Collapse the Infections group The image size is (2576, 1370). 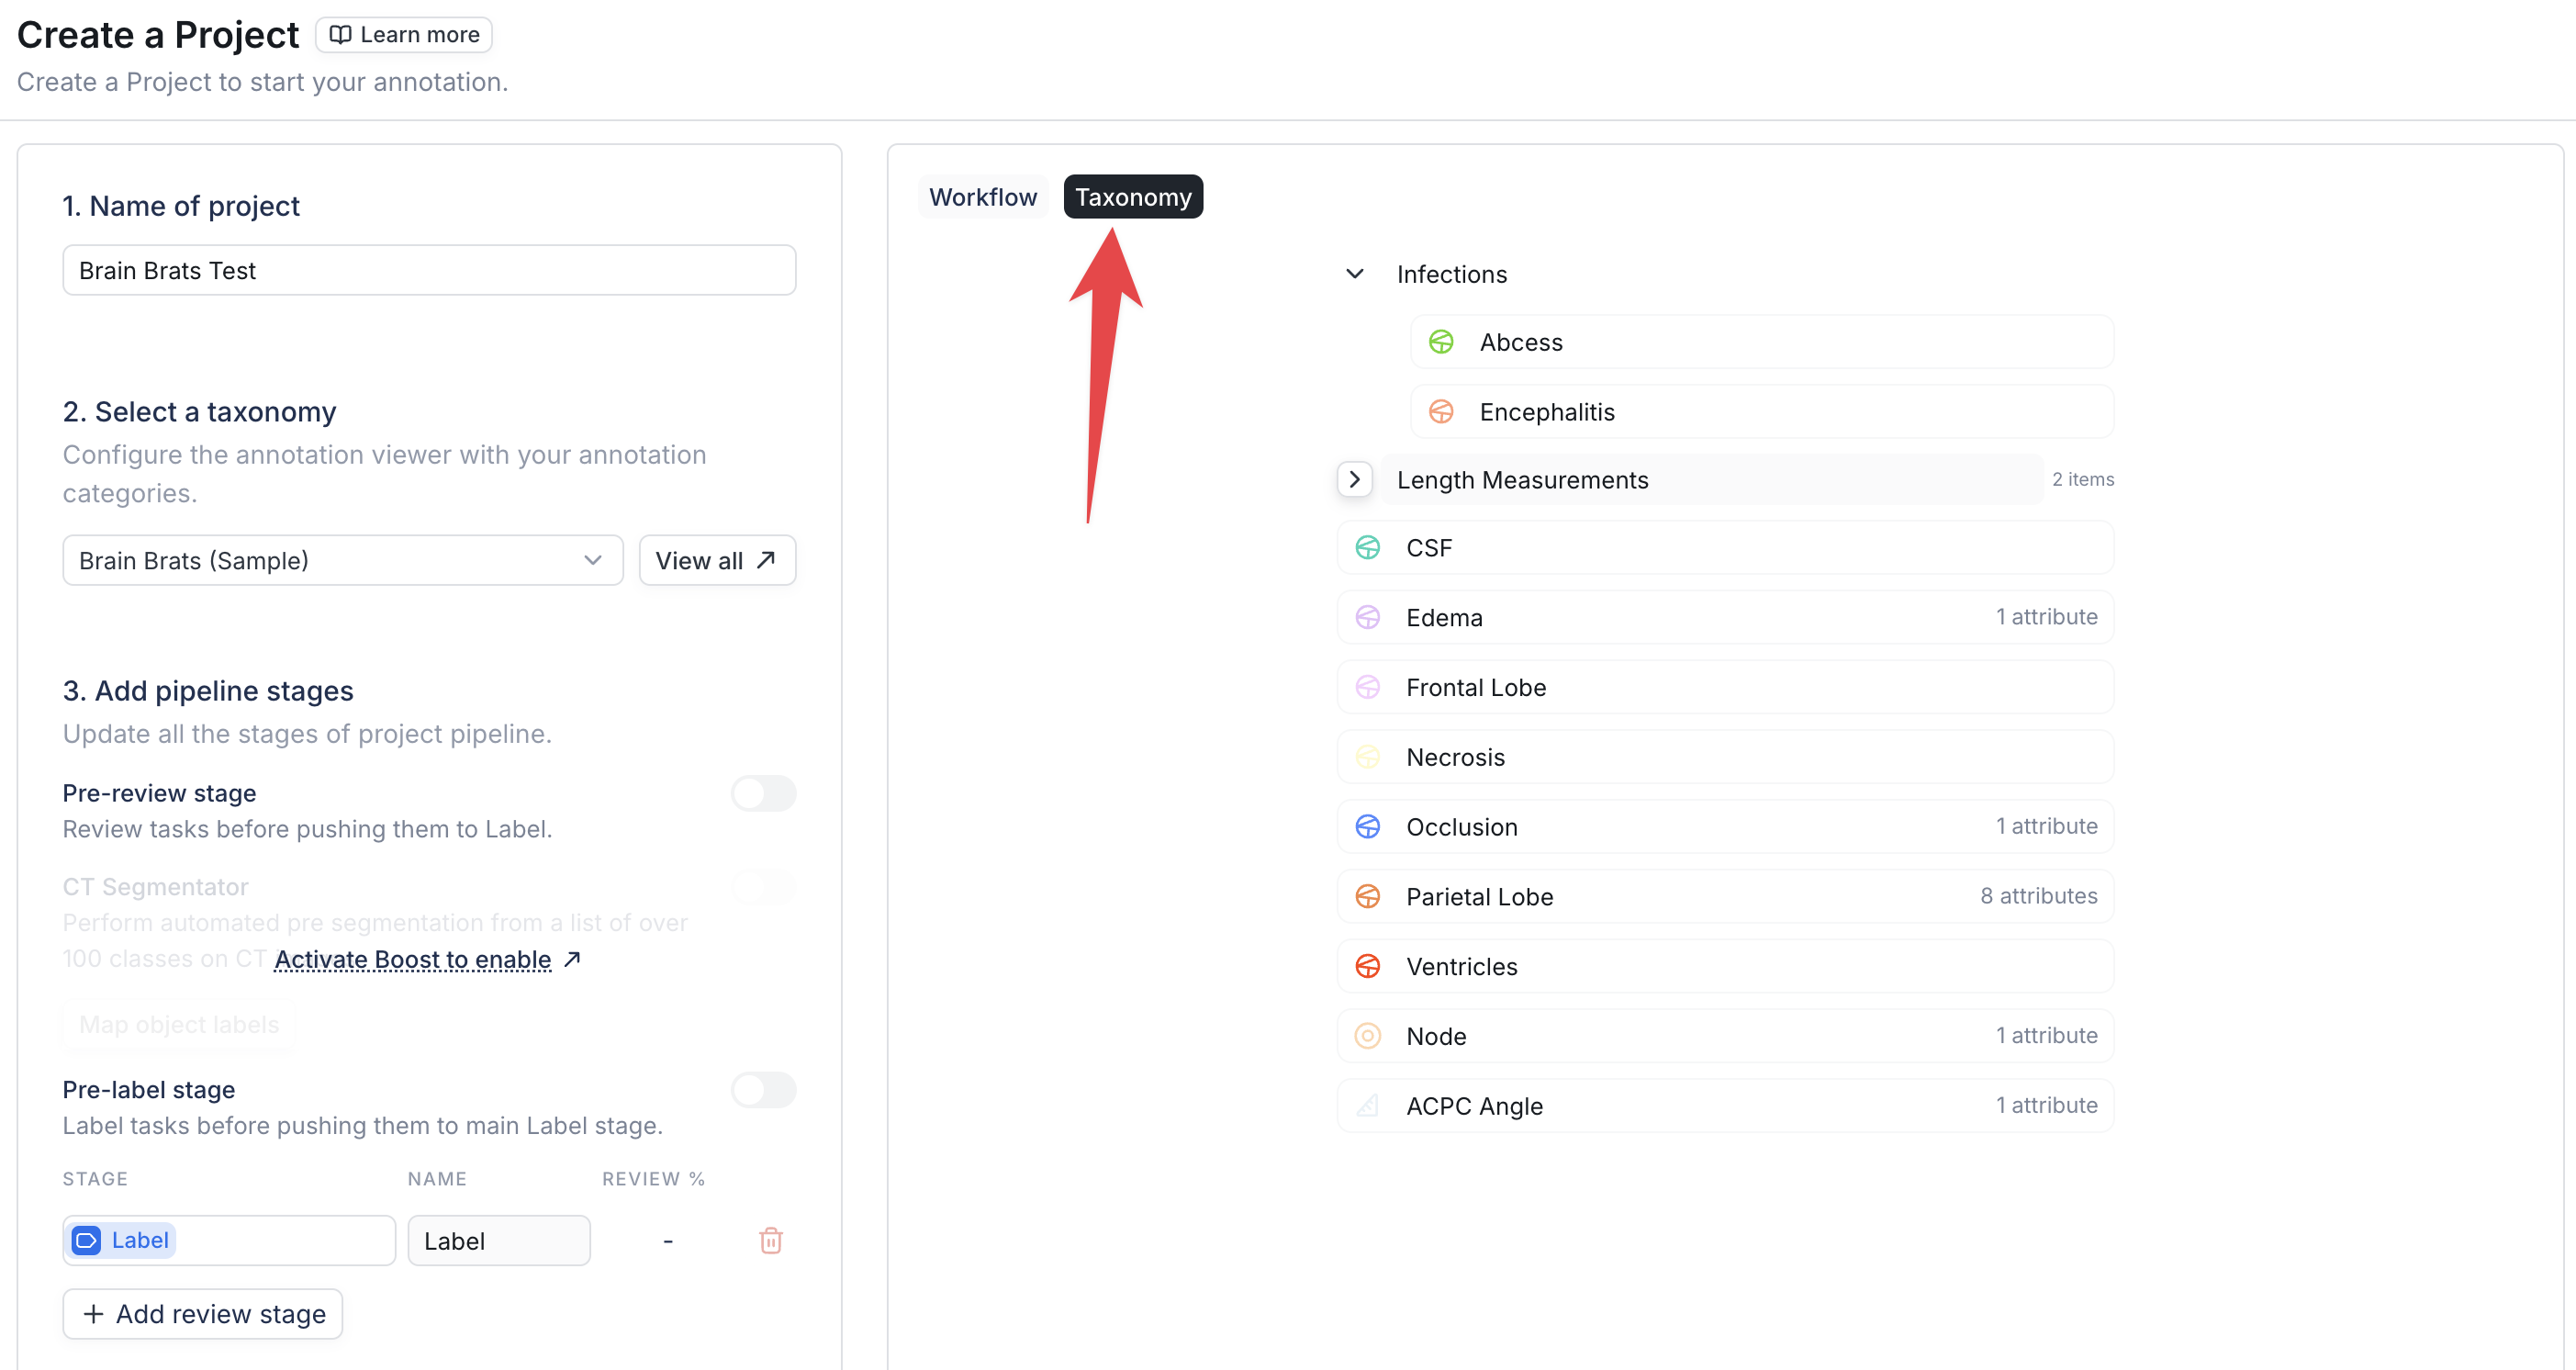(x=1354, y=274)
